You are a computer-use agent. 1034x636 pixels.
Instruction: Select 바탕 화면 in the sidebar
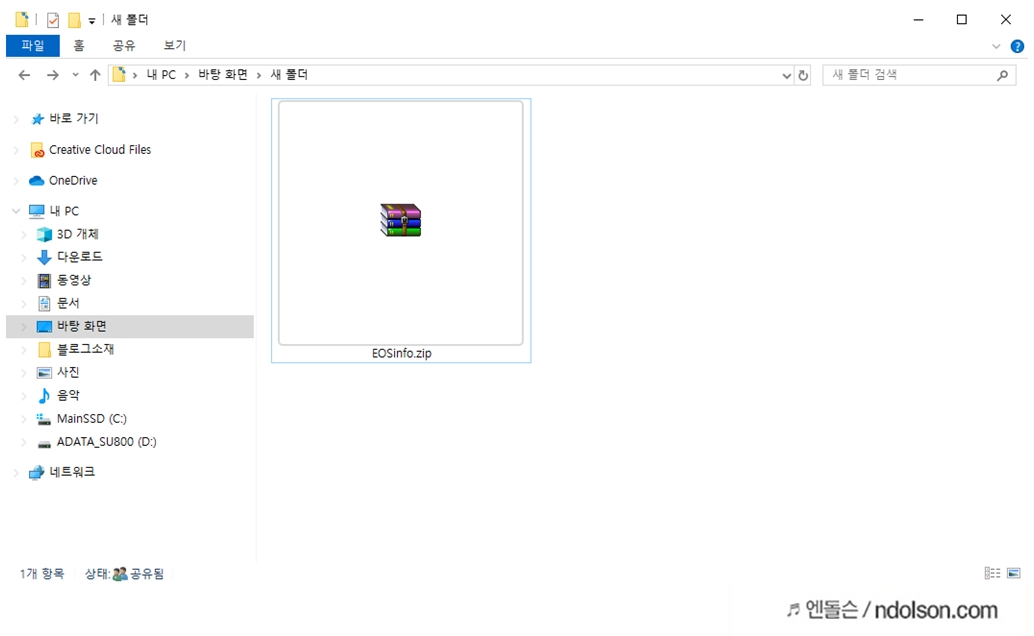pos(129,327)
